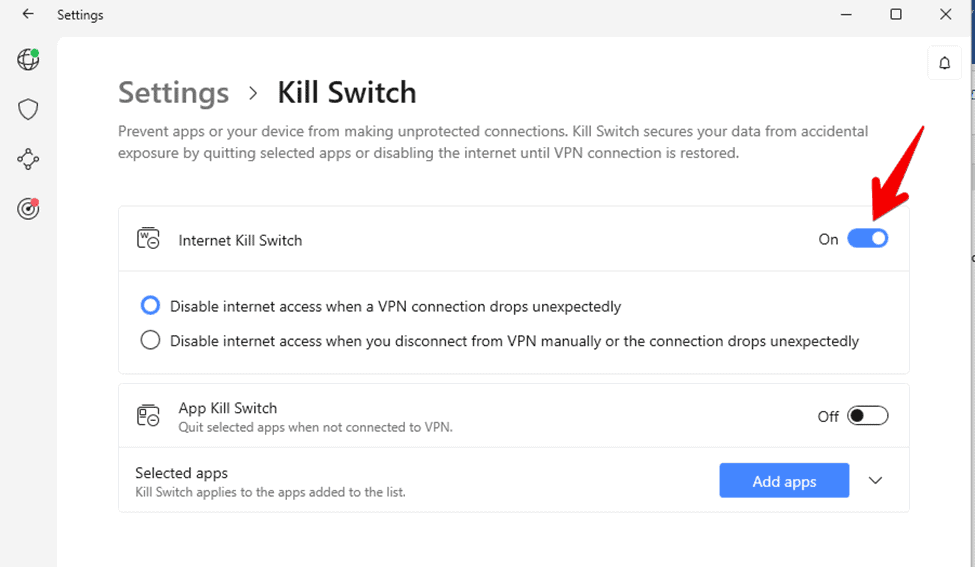Choose "disconnect from VPN manually" radio option
The height and width of the screenshot is (567, 975).
pyautogui.click(x=150, y=340)
